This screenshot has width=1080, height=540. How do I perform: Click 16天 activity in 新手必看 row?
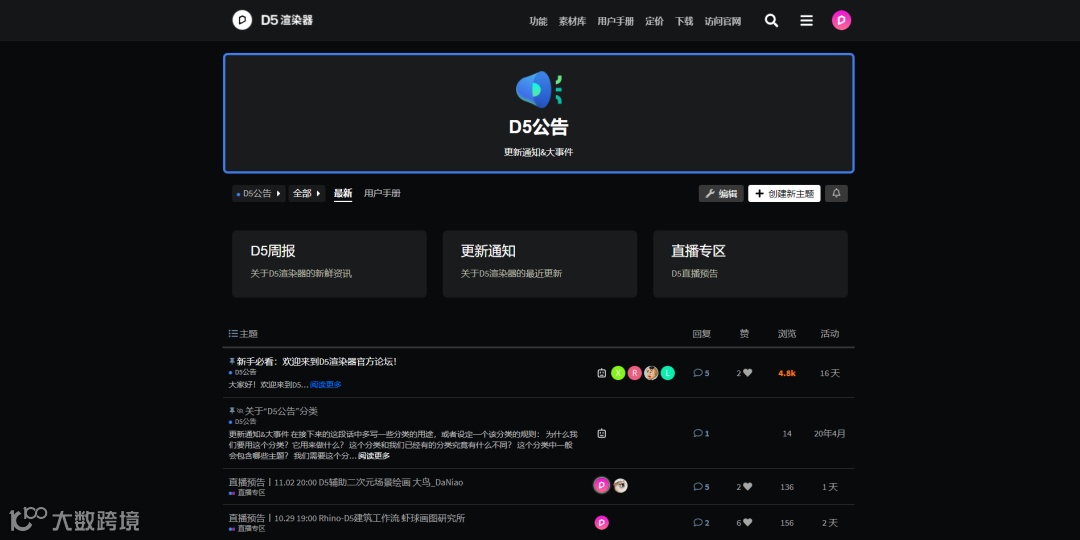coord(829,373)
